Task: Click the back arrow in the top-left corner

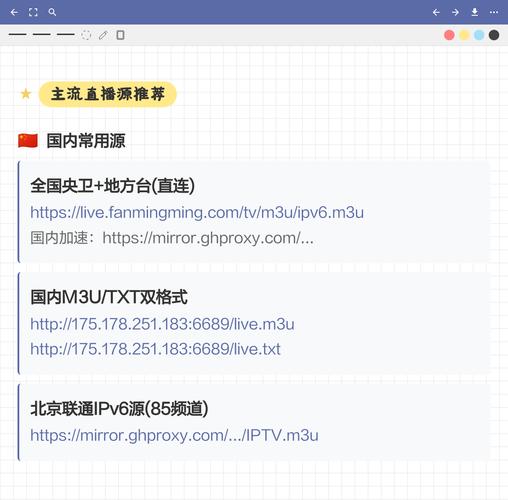Action: tap(14, 12)
